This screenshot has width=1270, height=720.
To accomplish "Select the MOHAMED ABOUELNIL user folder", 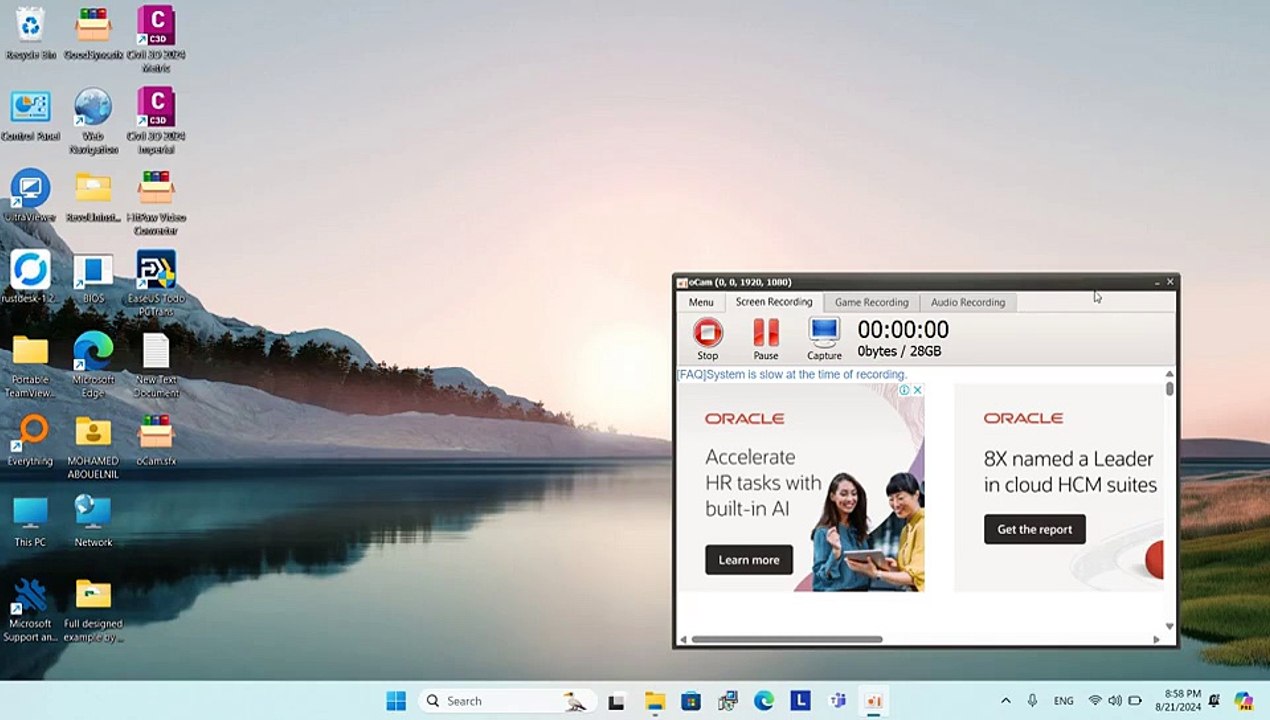I will point(93,447).
